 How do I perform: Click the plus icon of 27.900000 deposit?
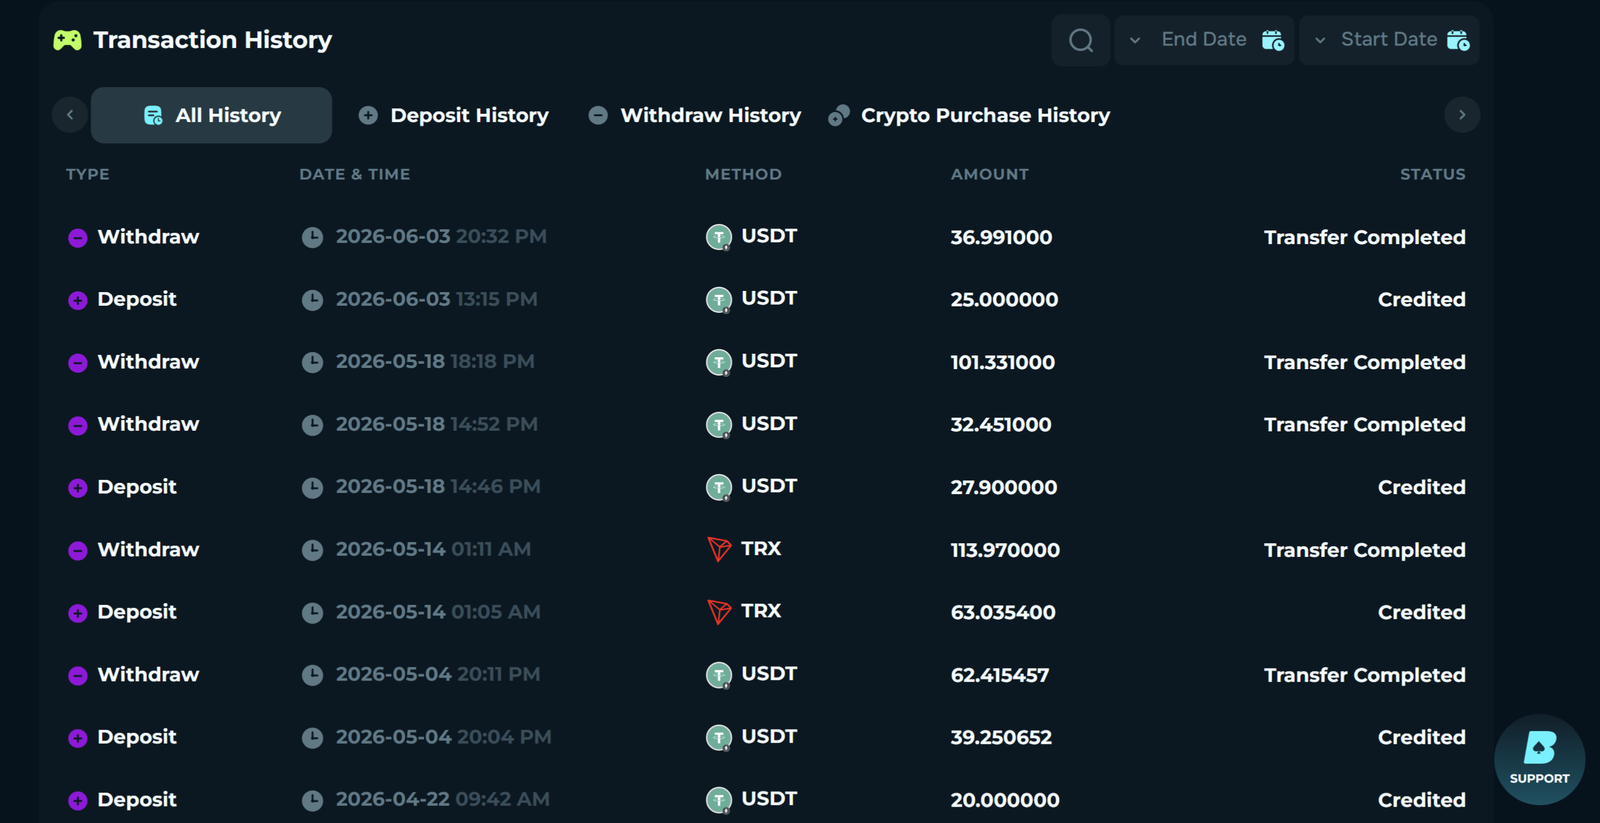(77, 488)
